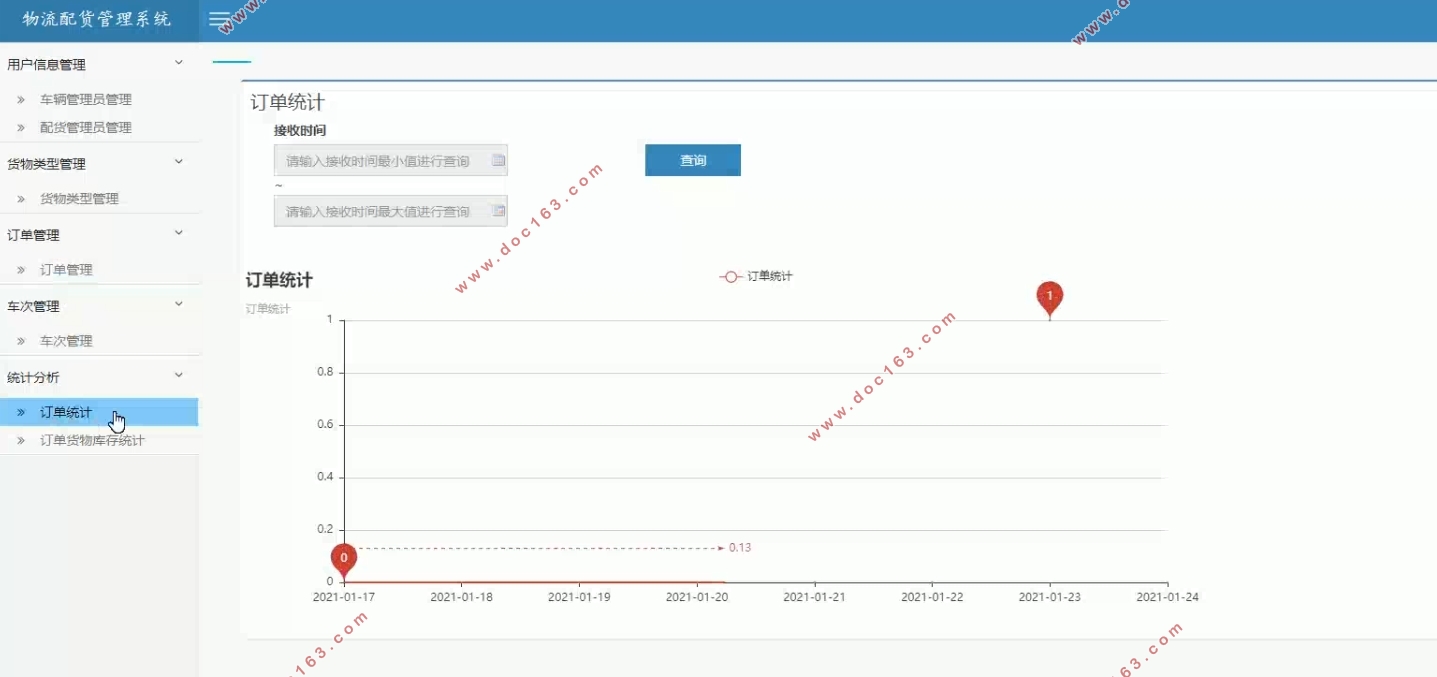1437x677 pixels.
Task: Click the double-arrow icon beside 订单统计
Action: tap(21, 412)
